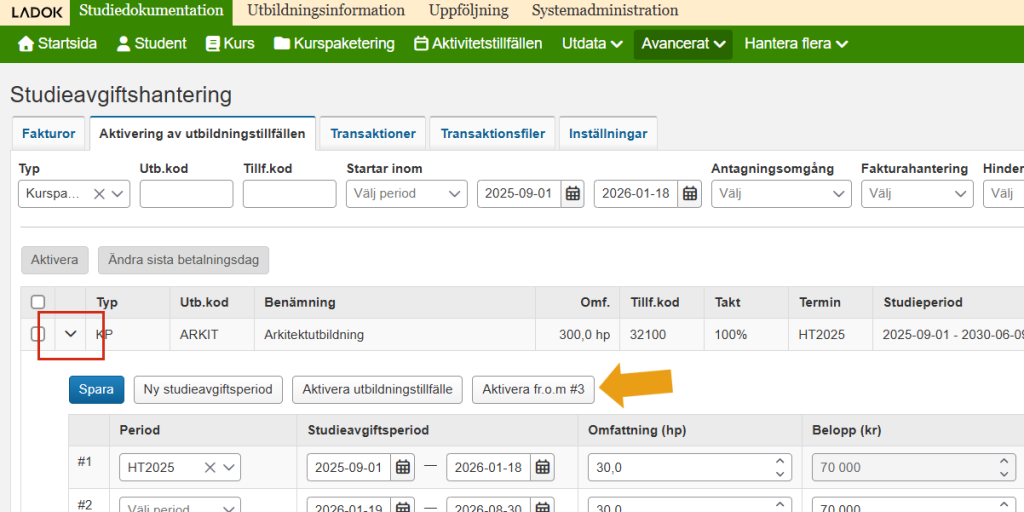Switch to the Studiedokumentation top tab
Image resolution: width=1024 pixels, height=512 pixels.
click(x=151, y=11)
